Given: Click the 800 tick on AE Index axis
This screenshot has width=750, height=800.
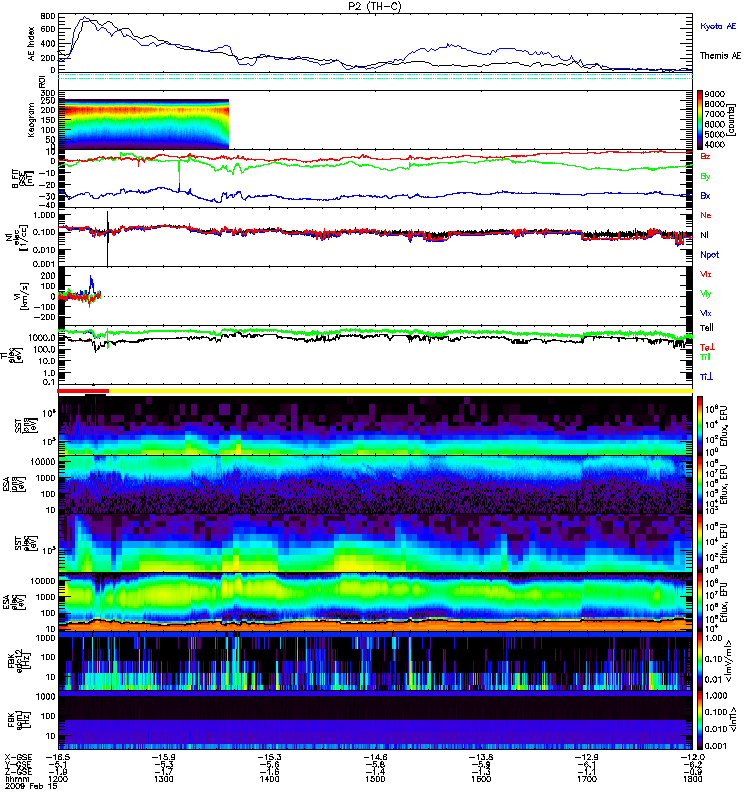Looking at the screenshot, I should (x=48, y=16).
